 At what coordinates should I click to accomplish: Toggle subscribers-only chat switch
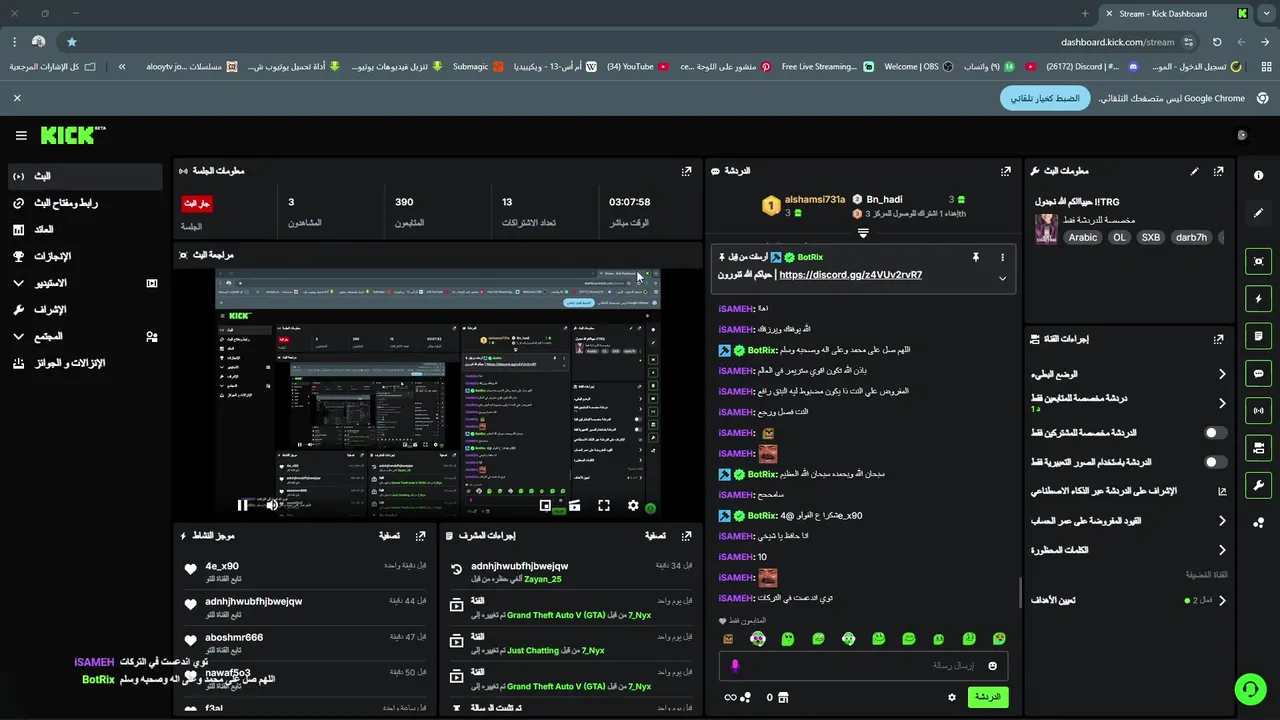click(x=1215, y=433)
